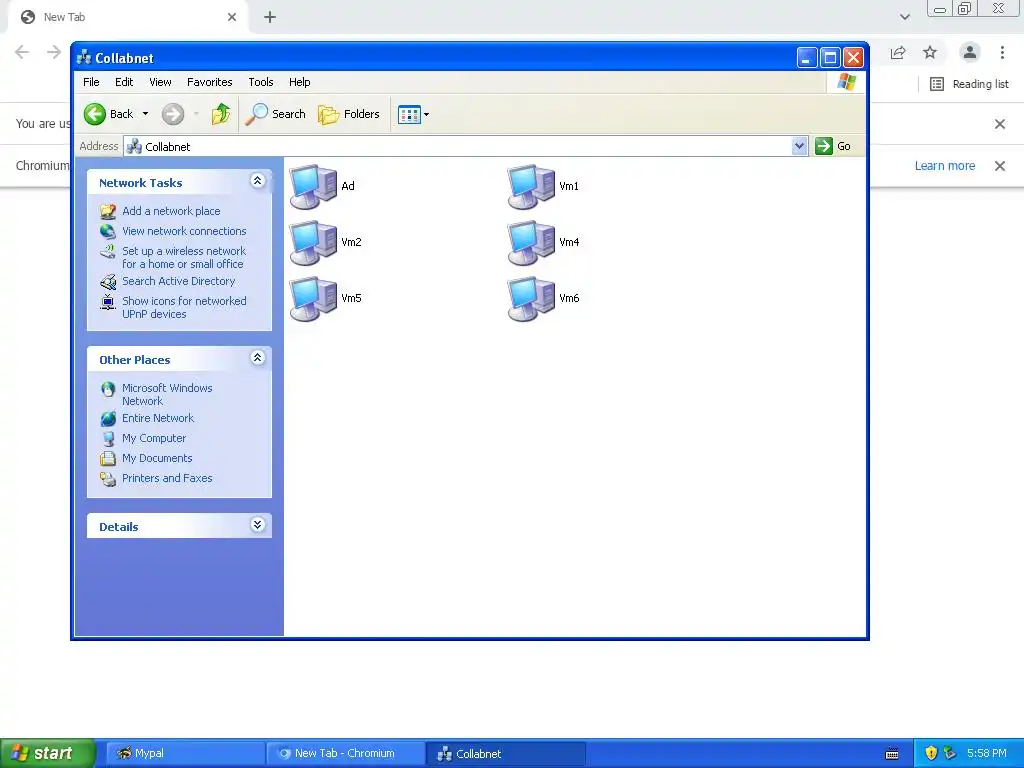Image resolution: width=1024 pixels, height=768 pixels.
Task: Click the Collabnet taskbar button
Action: [505, 754]
